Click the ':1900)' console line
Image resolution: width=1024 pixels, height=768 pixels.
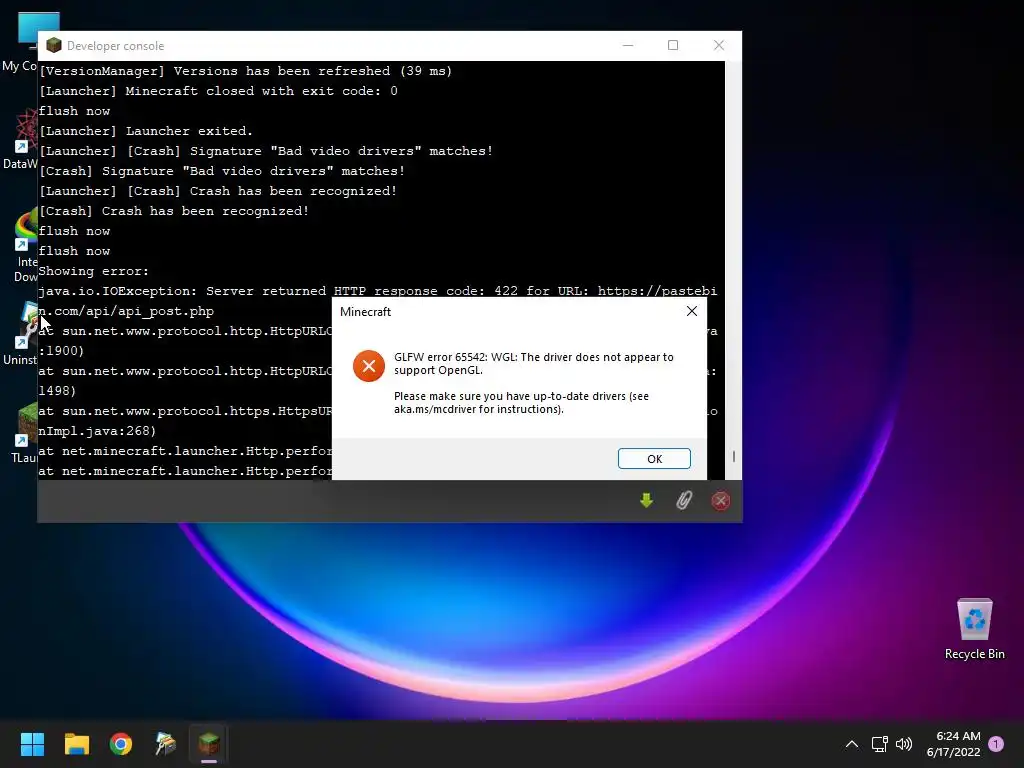61,351
